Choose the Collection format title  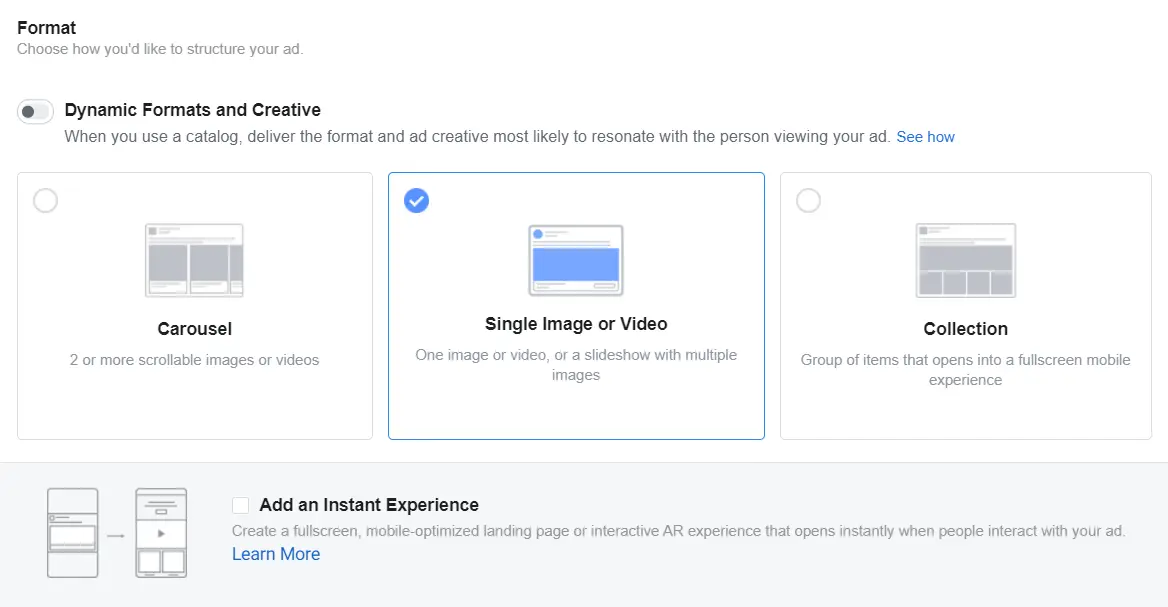965,329
